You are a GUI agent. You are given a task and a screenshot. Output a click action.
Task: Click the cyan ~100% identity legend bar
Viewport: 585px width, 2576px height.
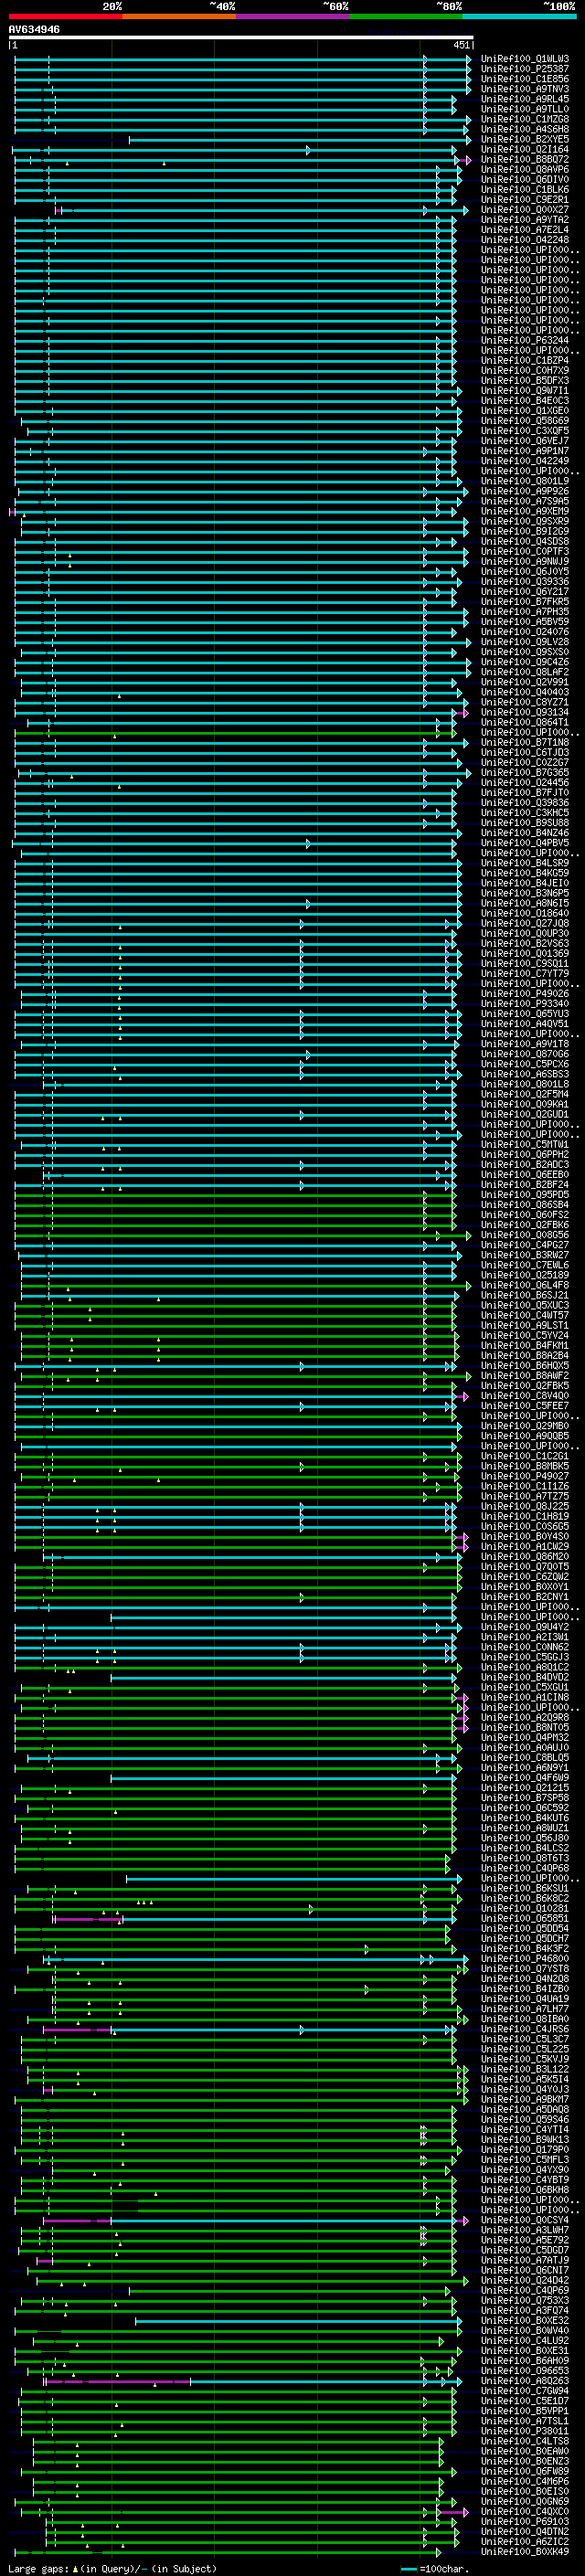519,16
